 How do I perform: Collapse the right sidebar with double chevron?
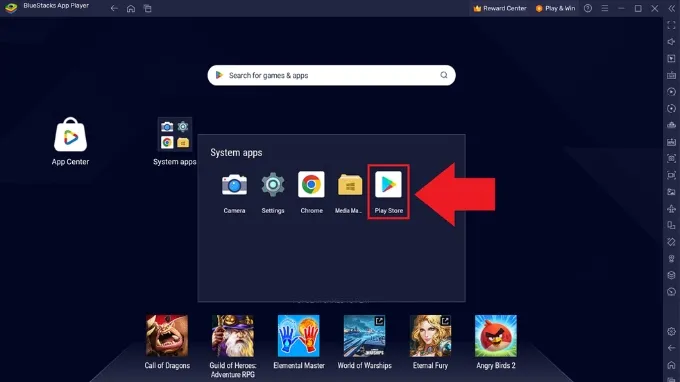click(671, 8)
